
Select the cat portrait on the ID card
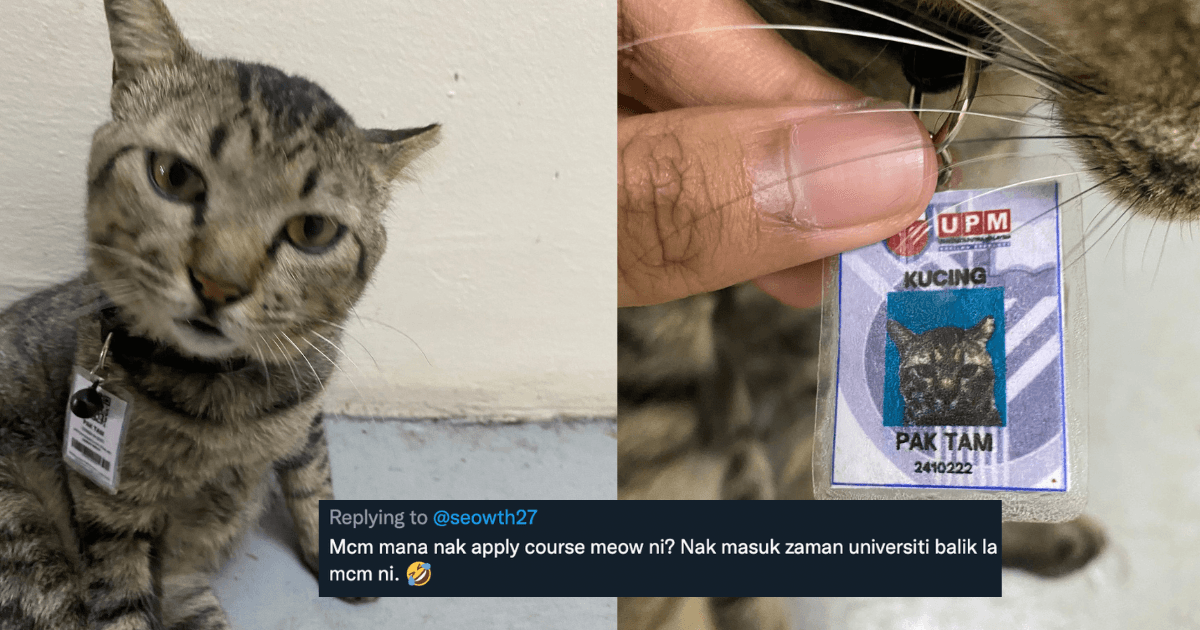(x=943, y=355)
